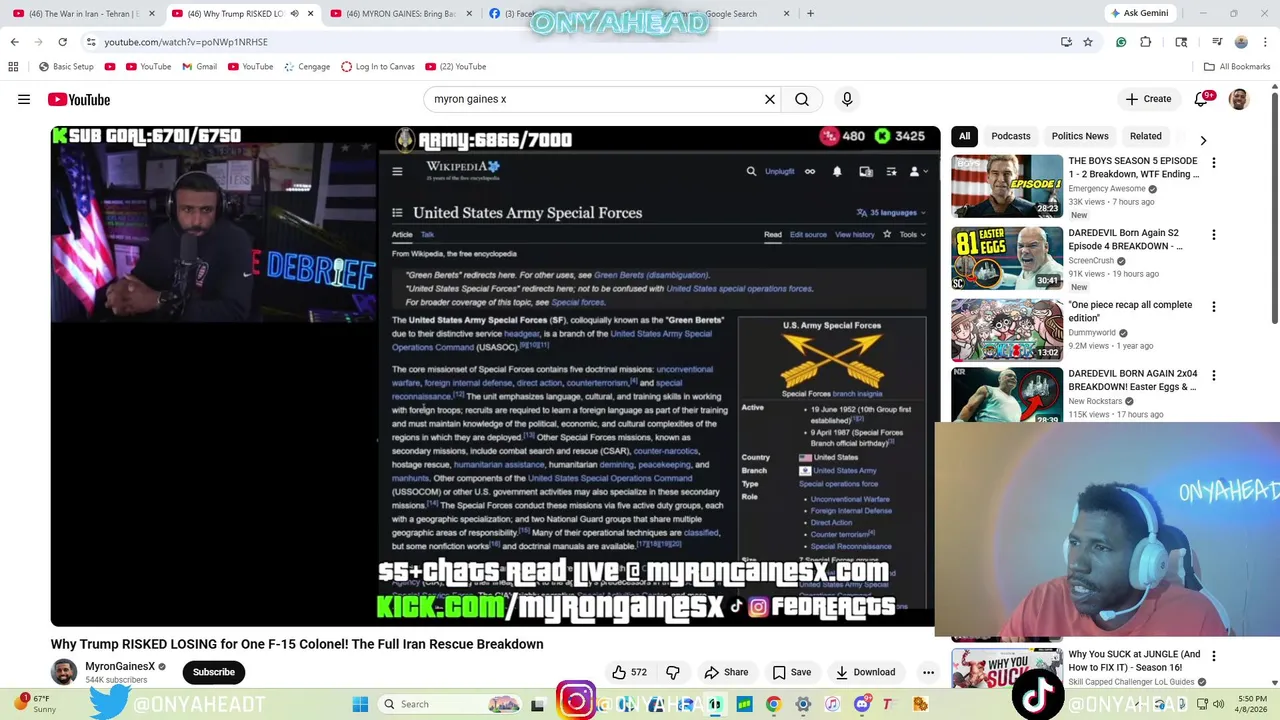Open Chrome apps grid icon
This screenshot has width=1280, height=720.
(13, 67)
